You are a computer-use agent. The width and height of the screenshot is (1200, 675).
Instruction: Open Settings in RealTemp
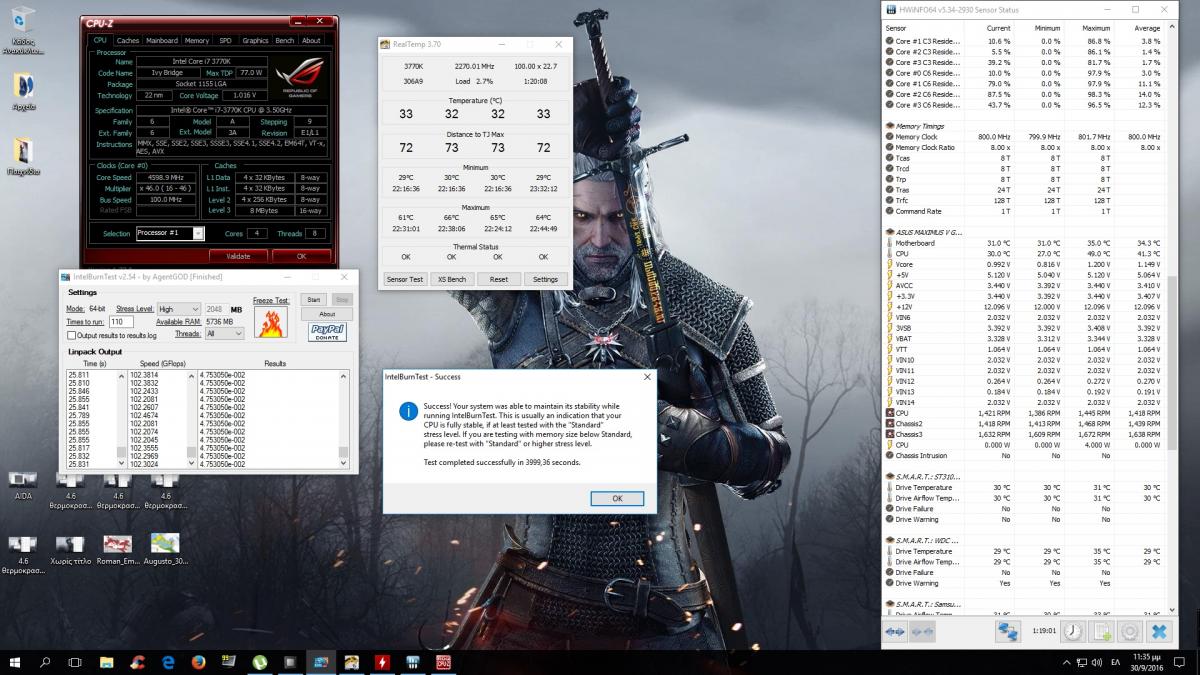click(x=545, y=280)
